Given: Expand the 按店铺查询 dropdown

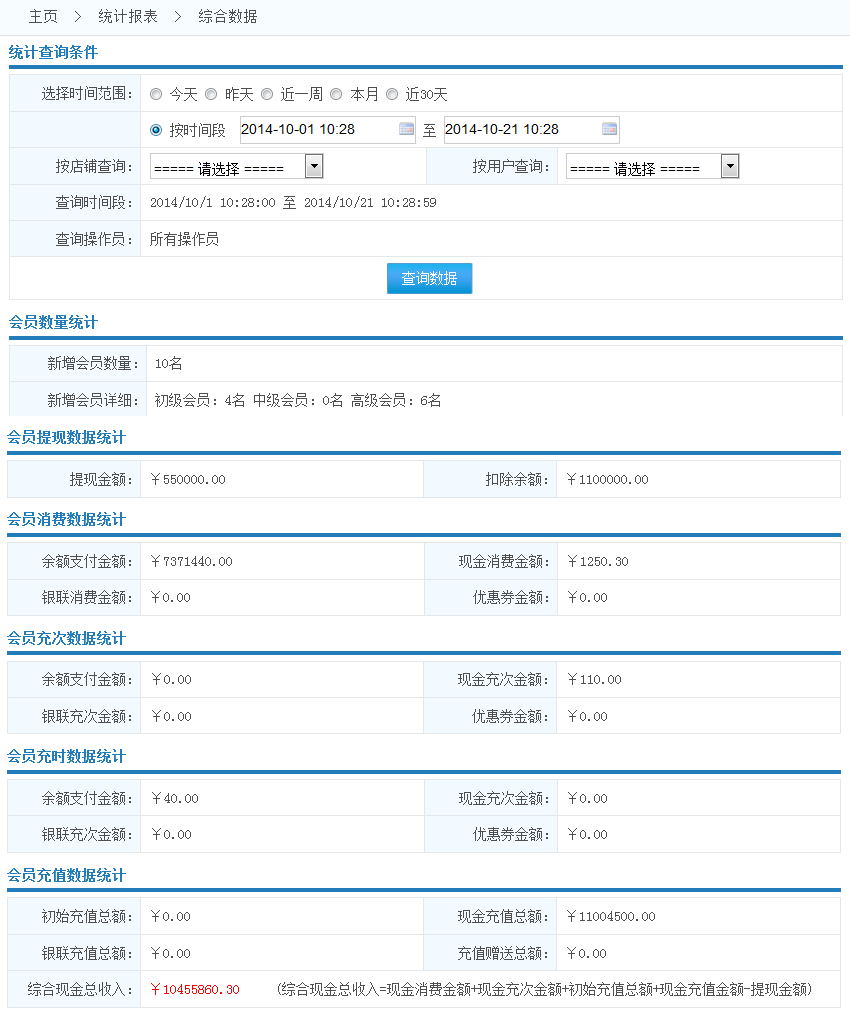Looking at the screenshot, I should (x=313, y=166).
